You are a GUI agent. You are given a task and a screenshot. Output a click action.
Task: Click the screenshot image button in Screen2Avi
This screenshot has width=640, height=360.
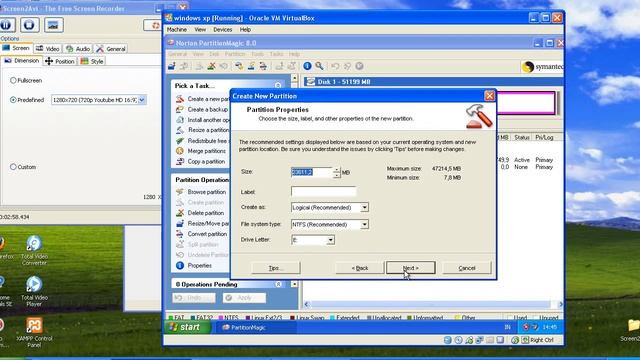coord(53,25)
